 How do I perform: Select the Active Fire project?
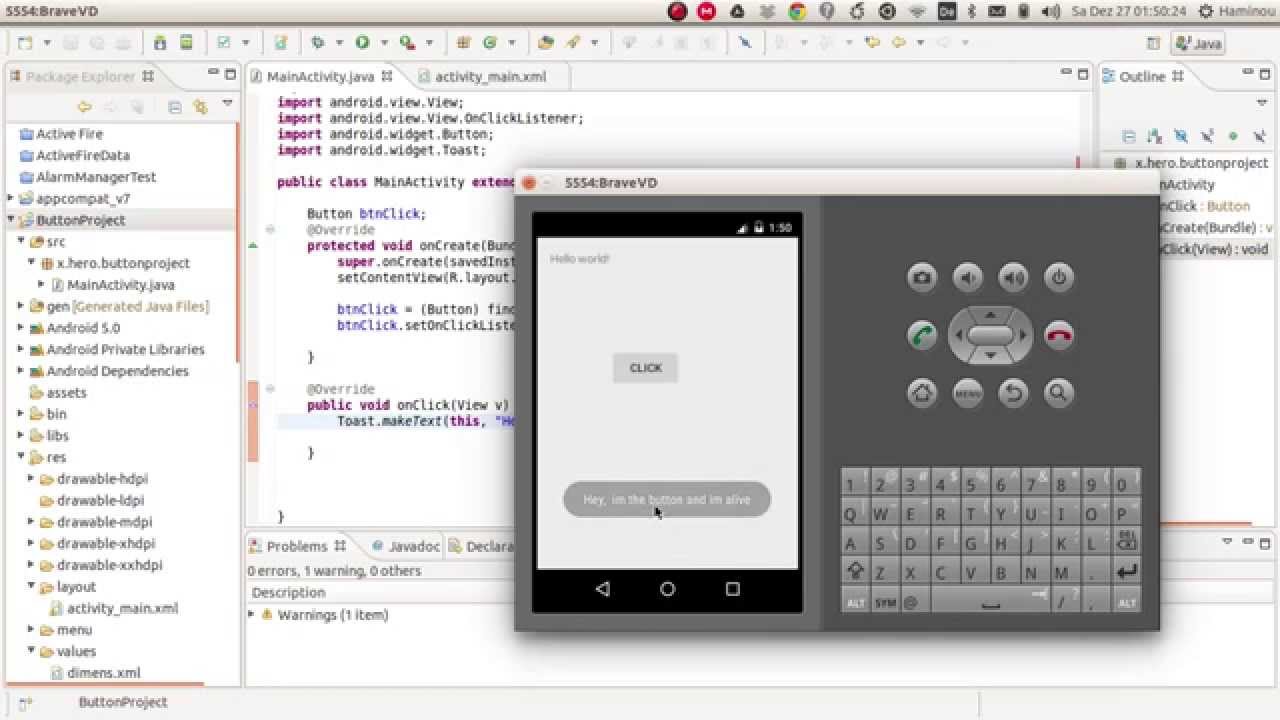click(x=61, y=134)
